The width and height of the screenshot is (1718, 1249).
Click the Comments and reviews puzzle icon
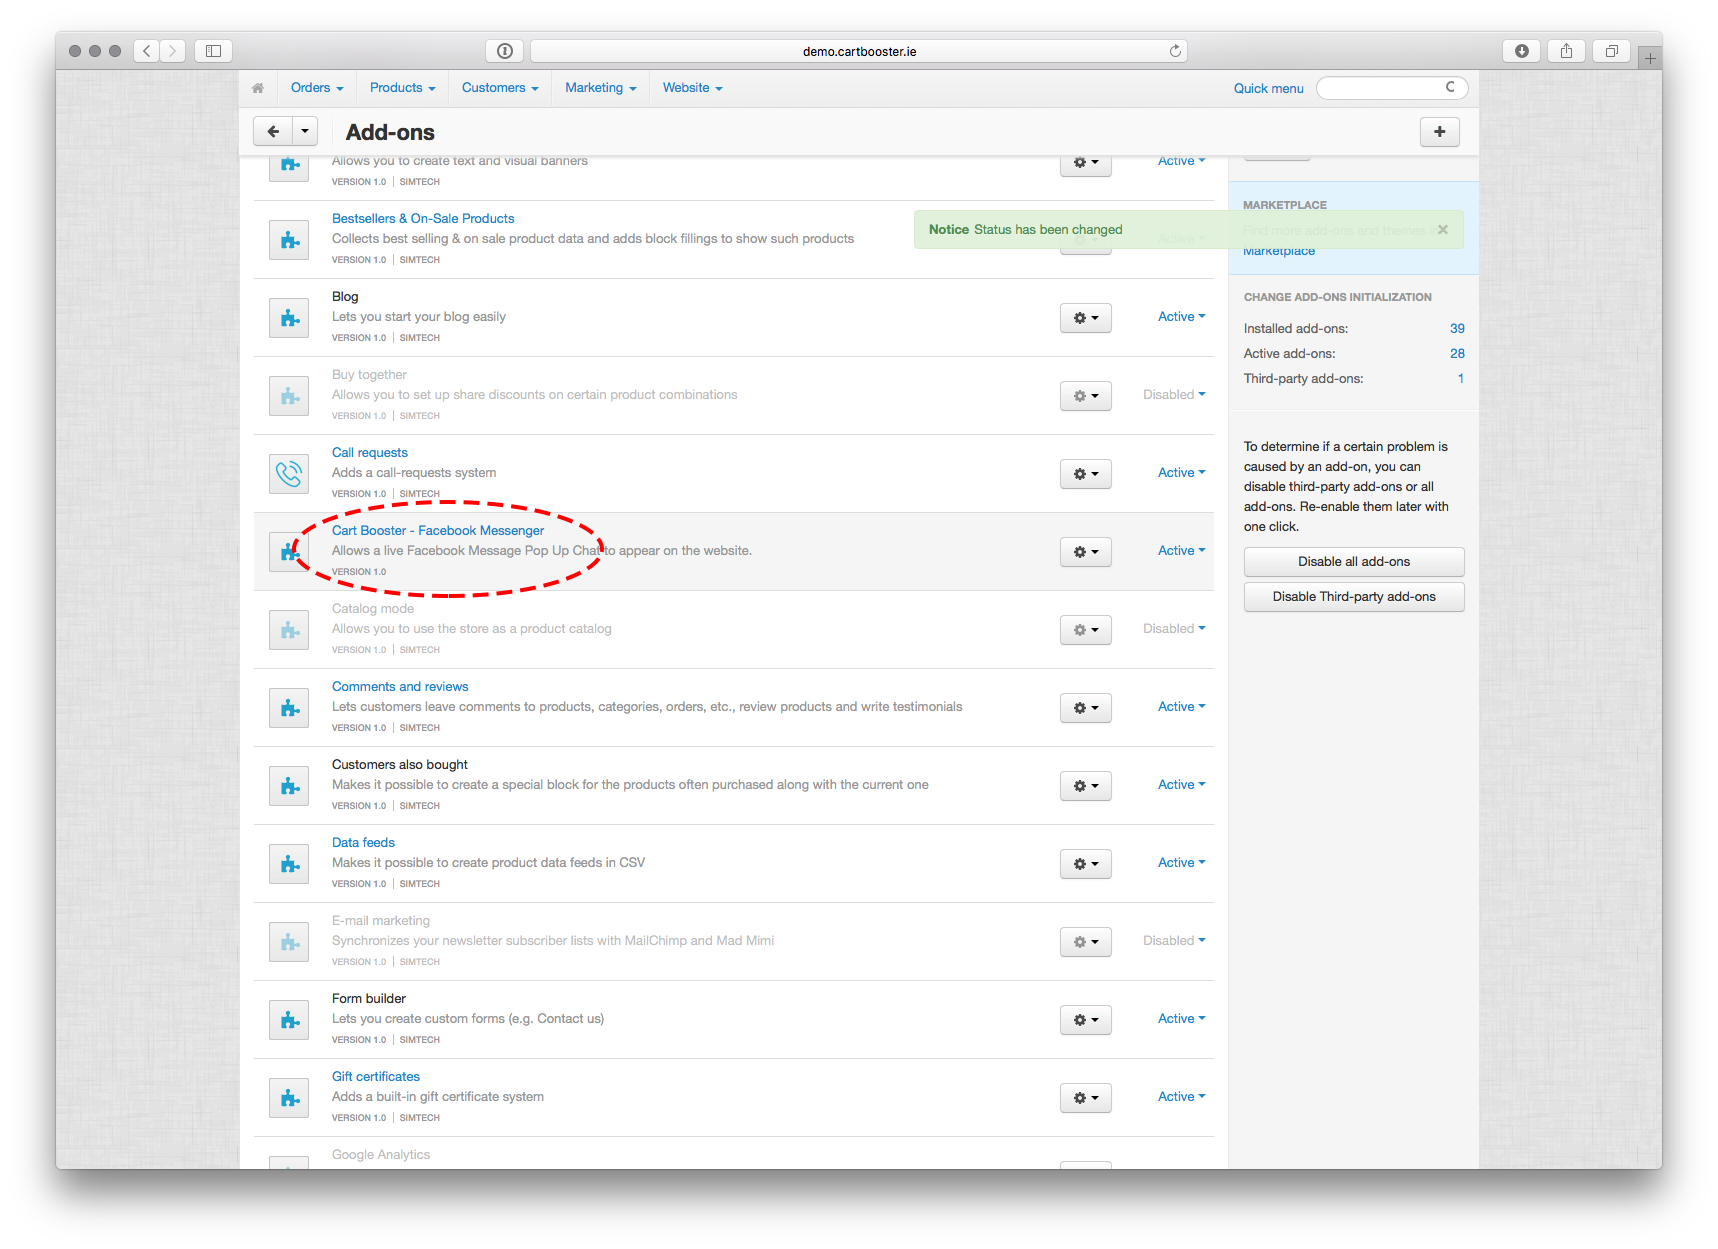coord(289,708)
